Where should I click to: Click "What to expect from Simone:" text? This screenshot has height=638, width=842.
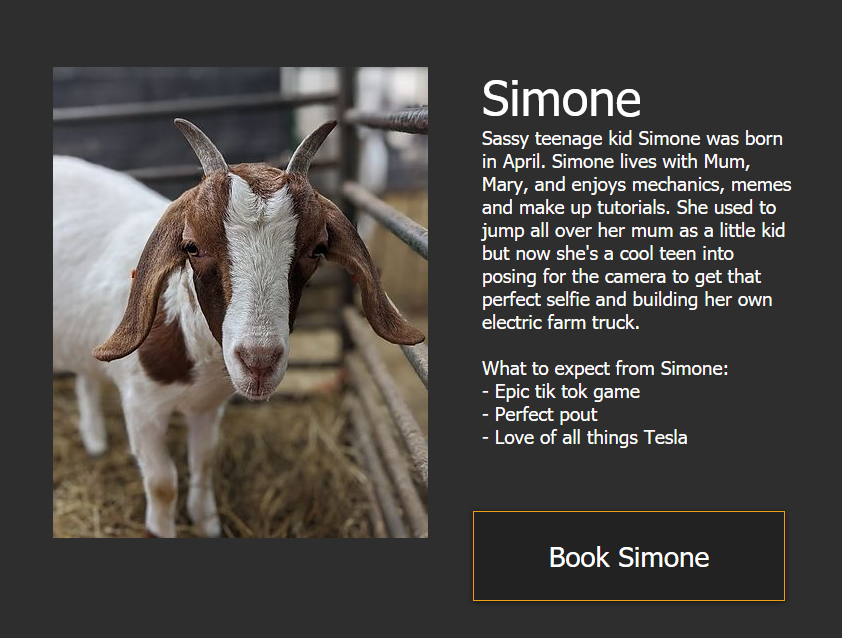coord(605,368)
